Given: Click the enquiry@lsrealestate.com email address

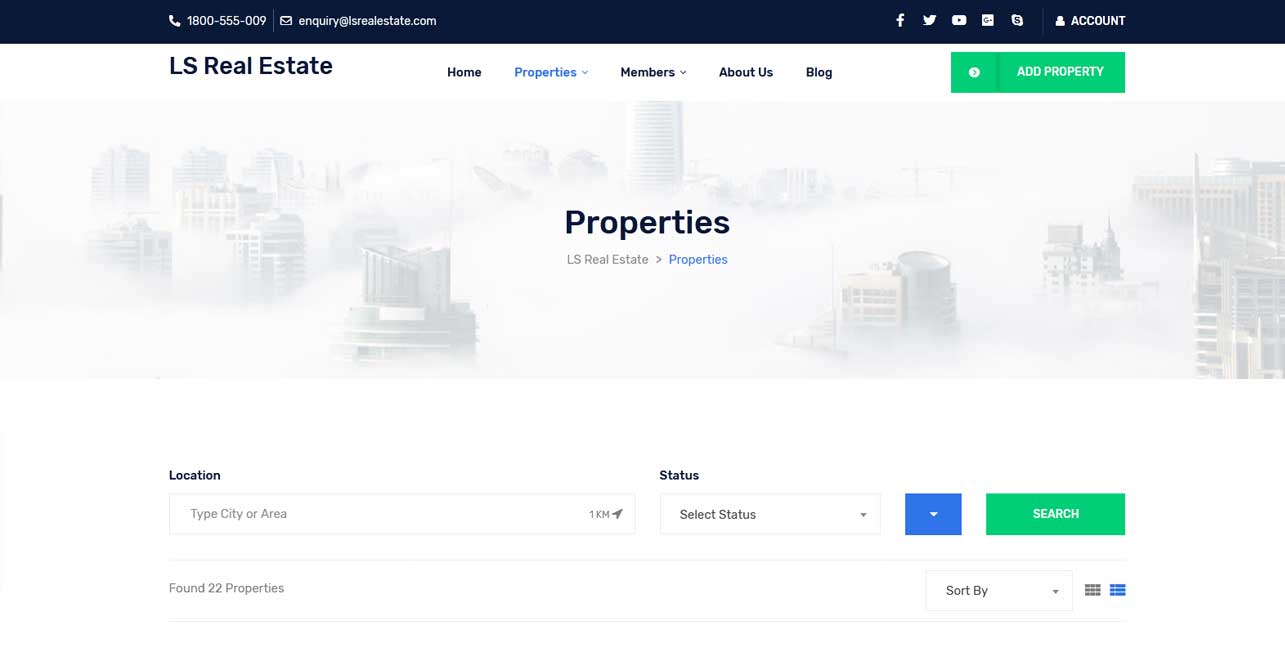Looking at the screenshot, I should click(x=367, y=21).
